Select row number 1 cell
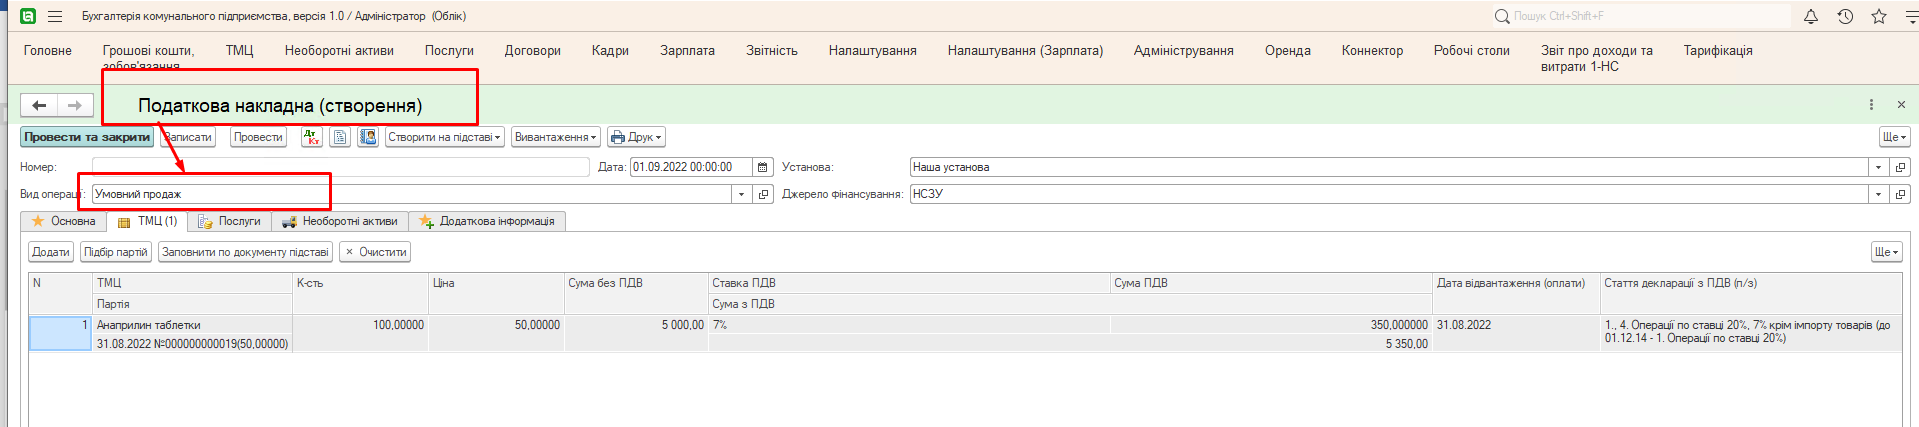Image resolution: width=1919 pixels, height=427 pixels. pyautogui.click(x=60, y=333)
